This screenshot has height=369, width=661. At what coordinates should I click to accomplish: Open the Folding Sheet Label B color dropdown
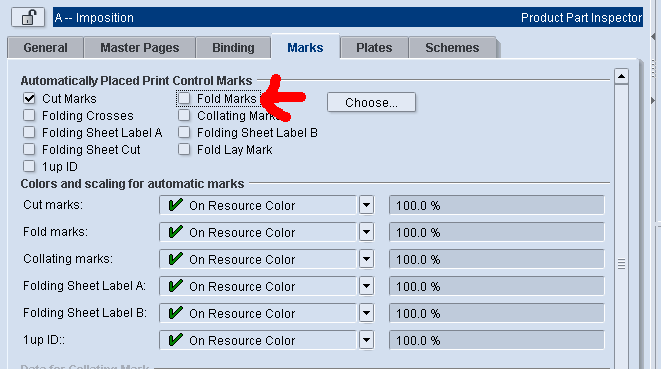(x=366, y=313)
